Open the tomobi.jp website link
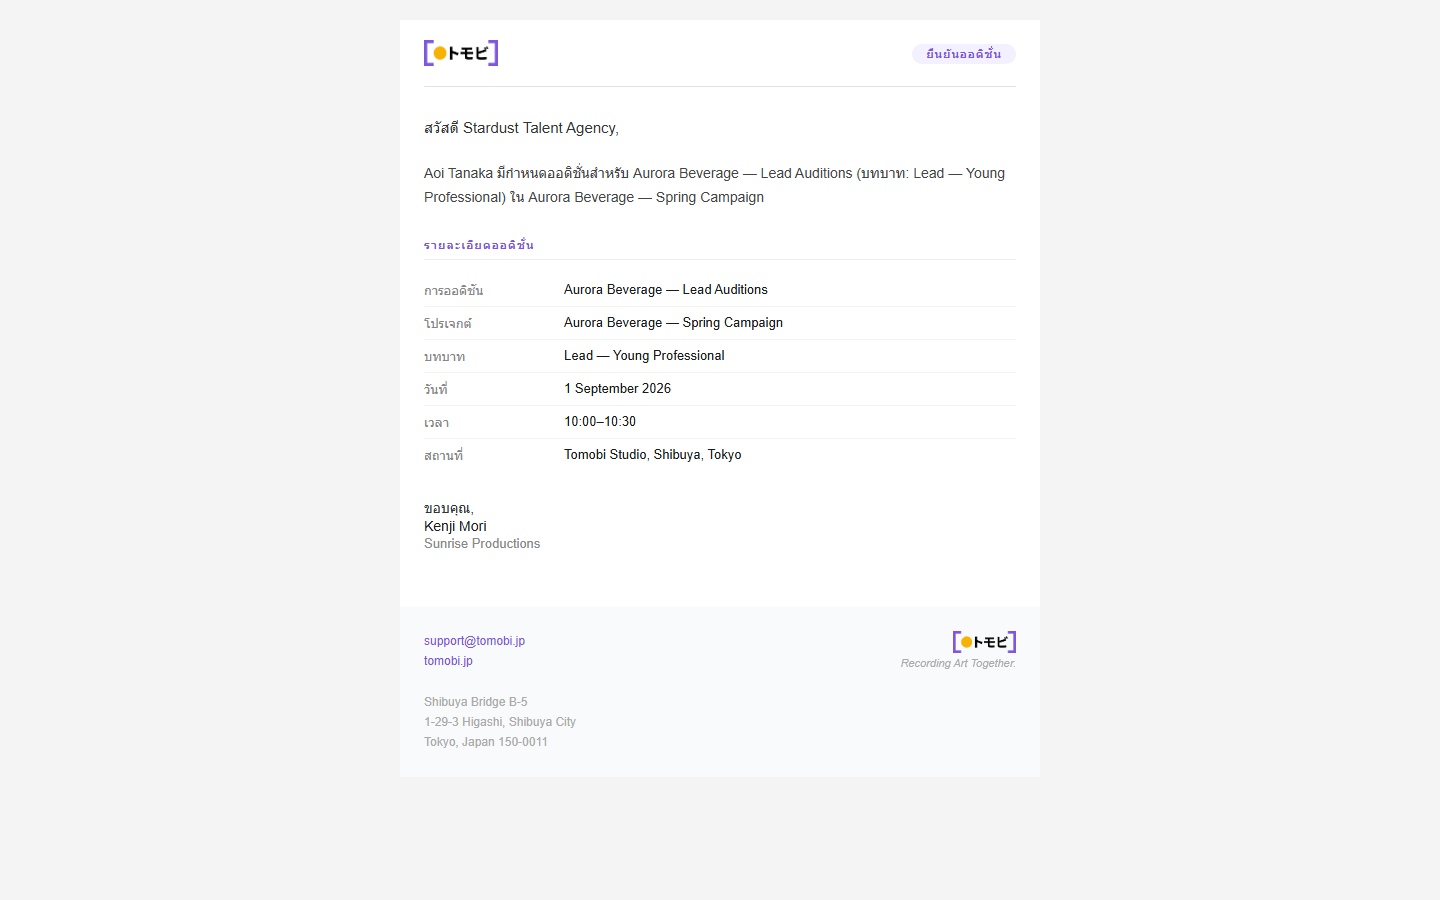The height and width of the screenshot is (900, 1440). [x=448, y=661]
